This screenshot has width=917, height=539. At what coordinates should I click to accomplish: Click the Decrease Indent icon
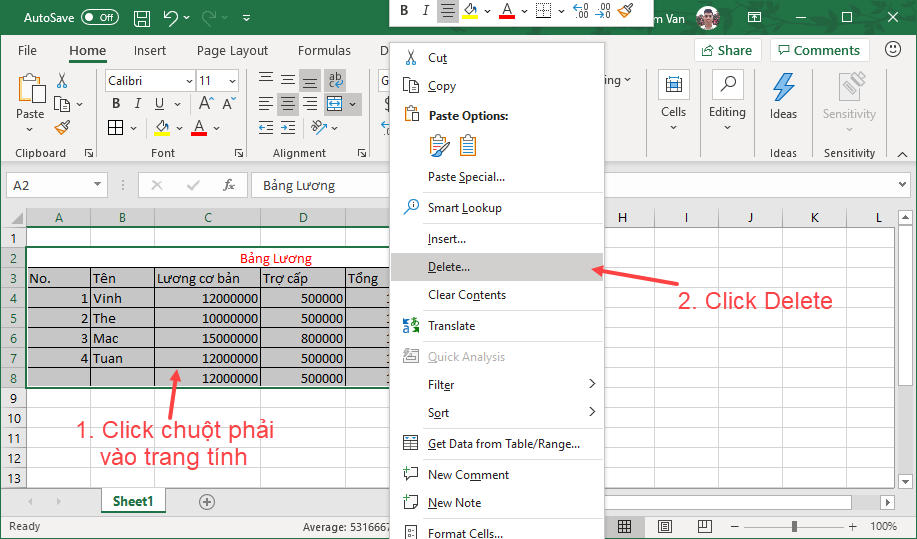pos(266,127)
